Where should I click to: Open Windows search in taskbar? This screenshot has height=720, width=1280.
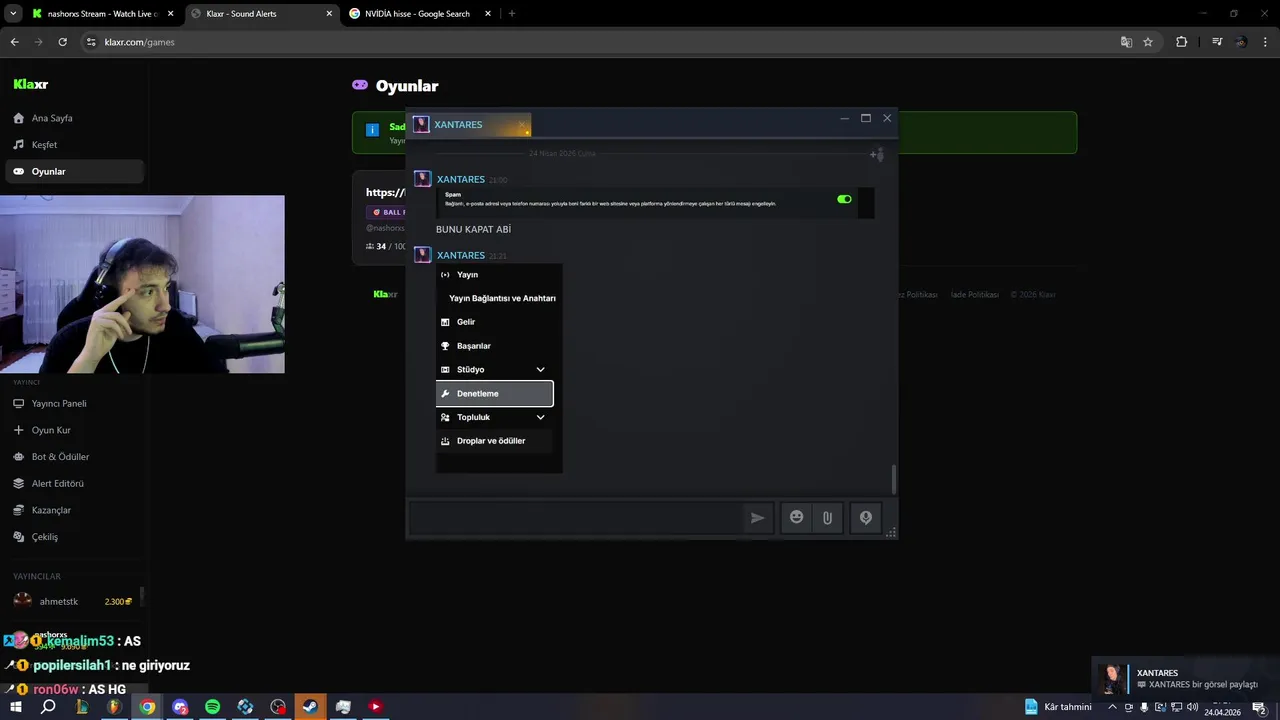coord(48,707)
